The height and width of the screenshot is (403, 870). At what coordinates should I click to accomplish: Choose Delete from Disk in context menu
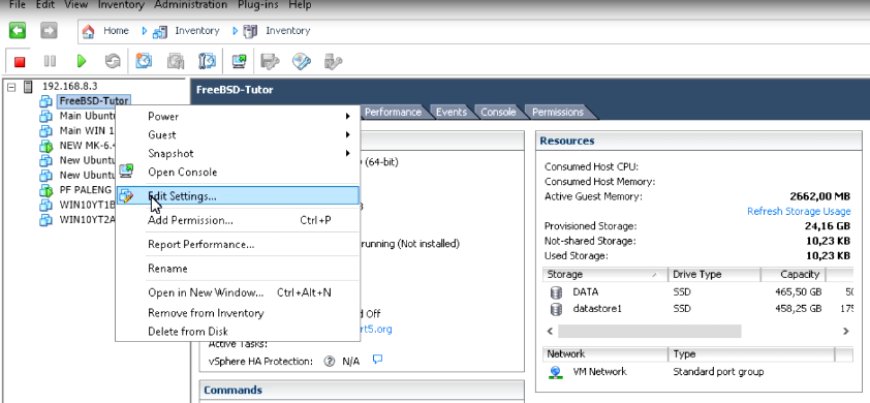click(x=237, y=331)
